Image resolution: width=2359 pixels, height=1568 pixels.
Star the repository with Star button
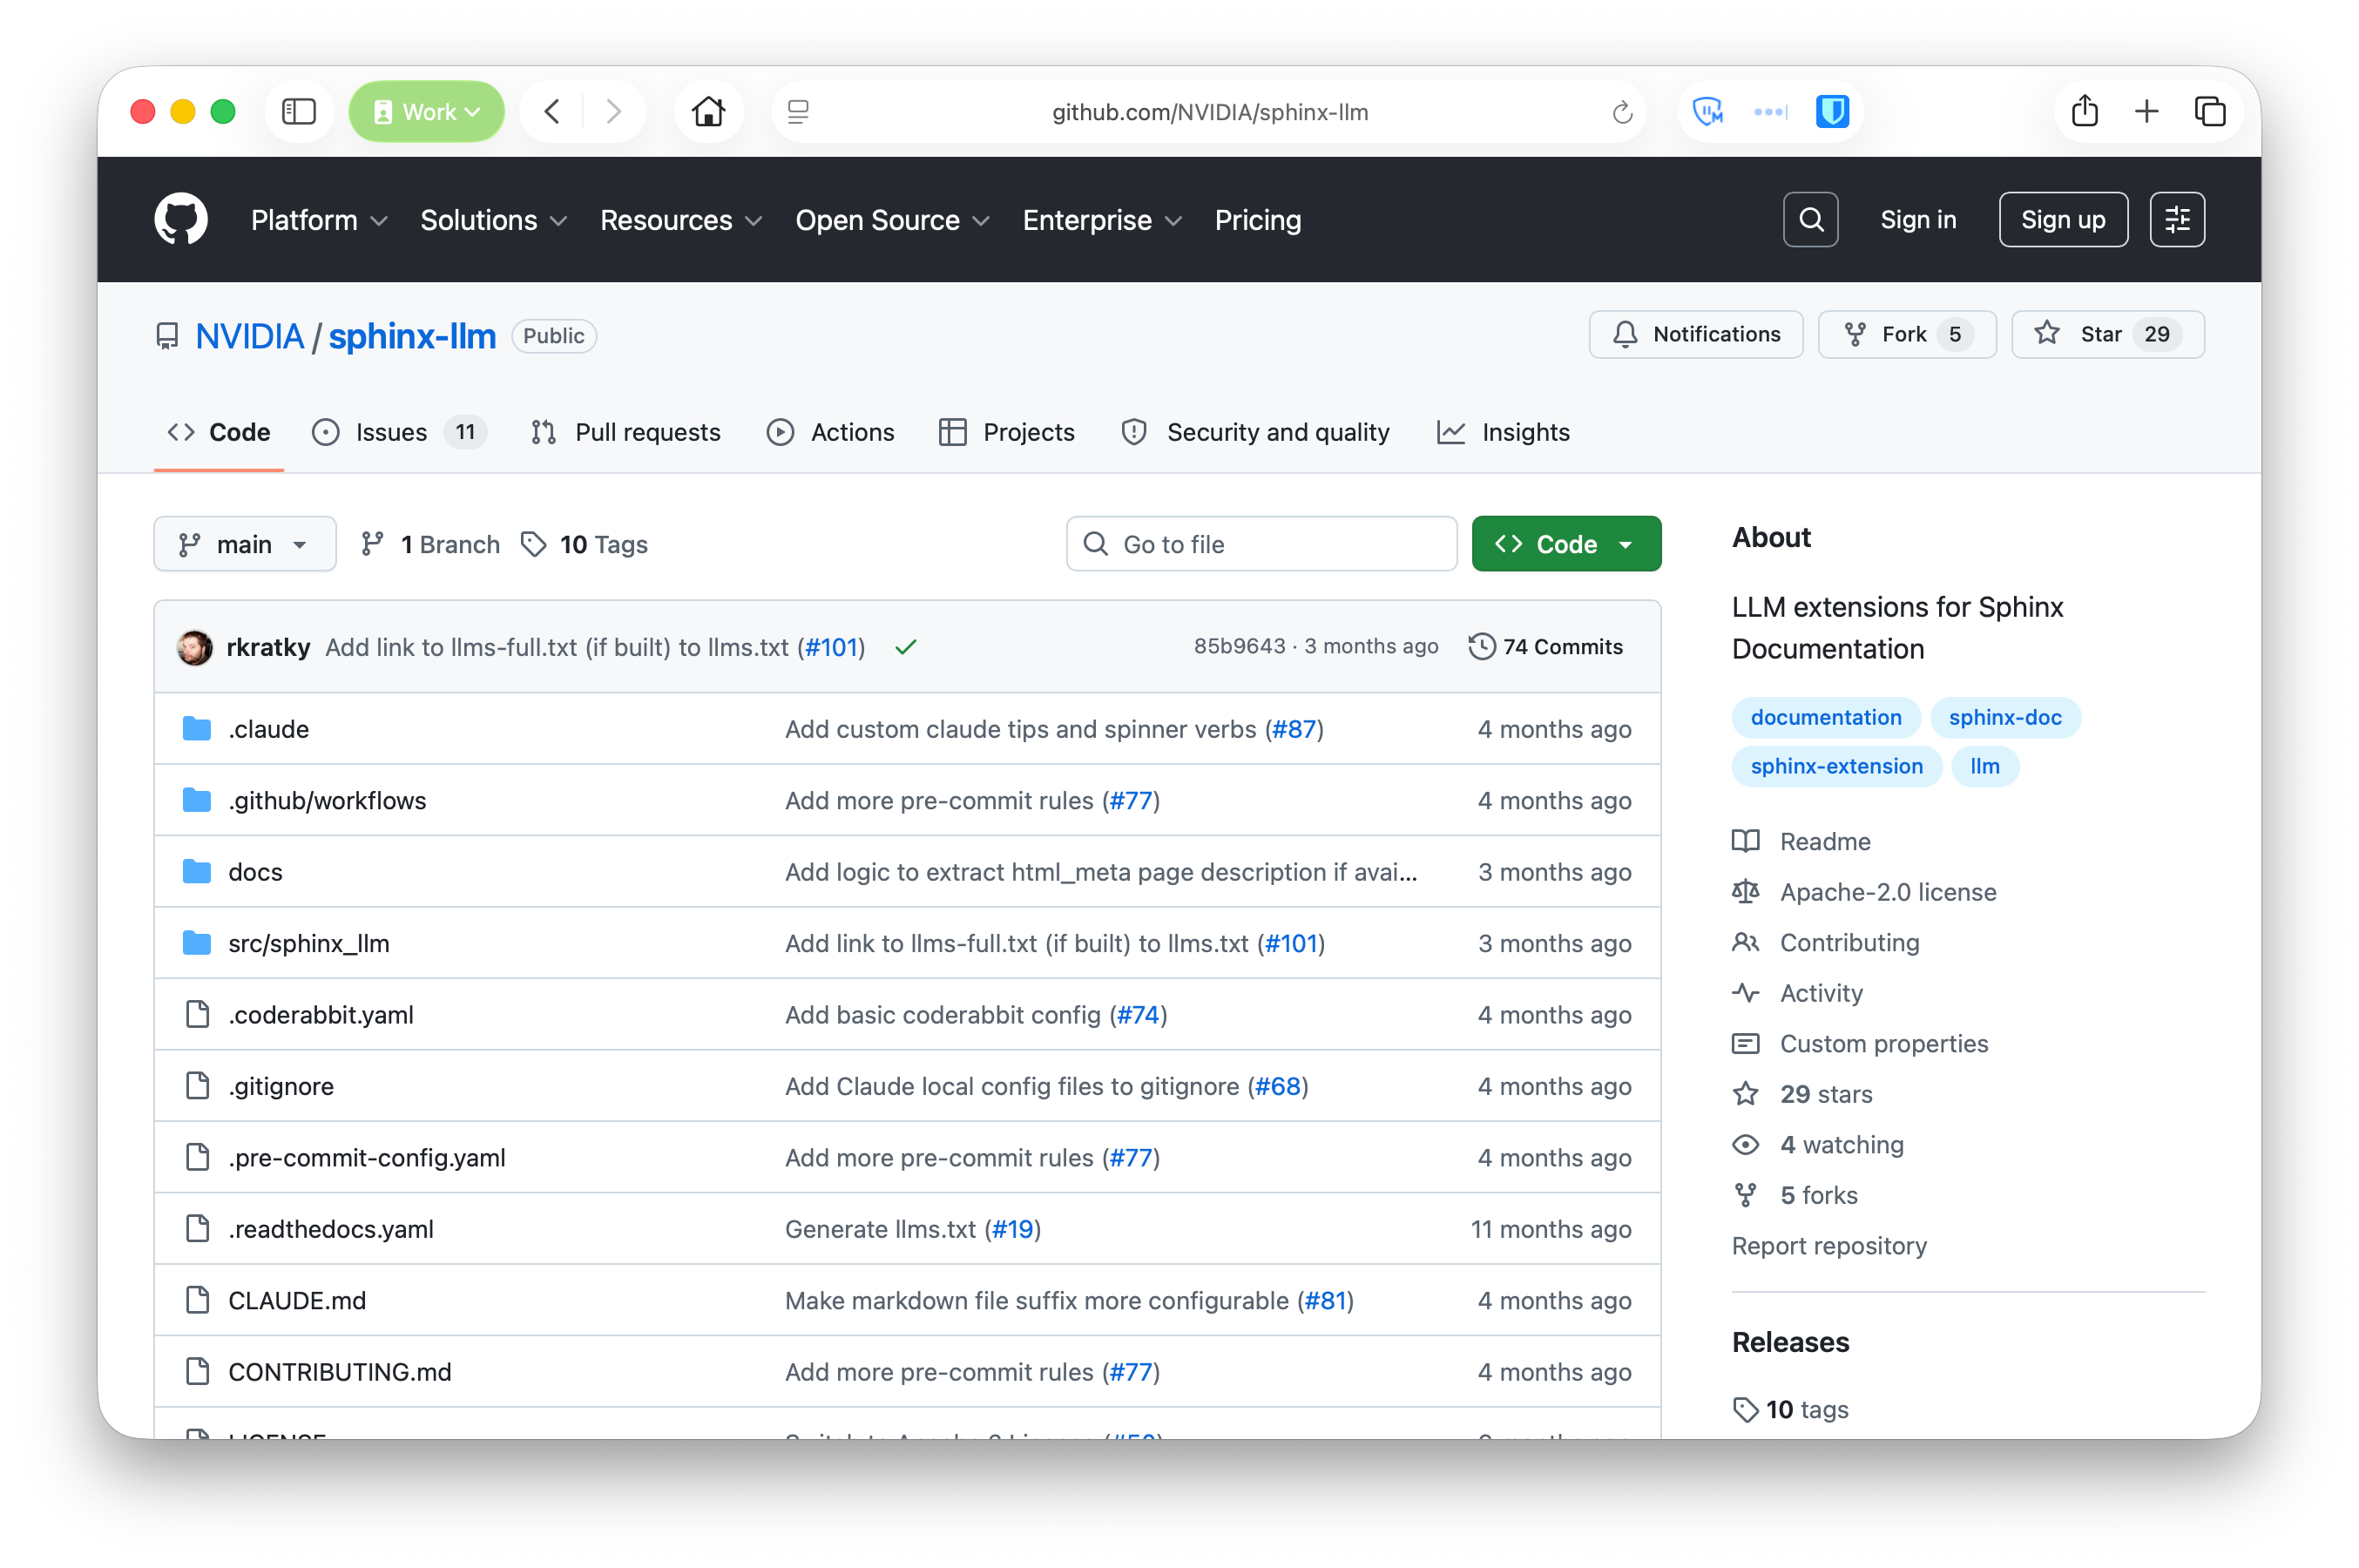click(2107, 334)
